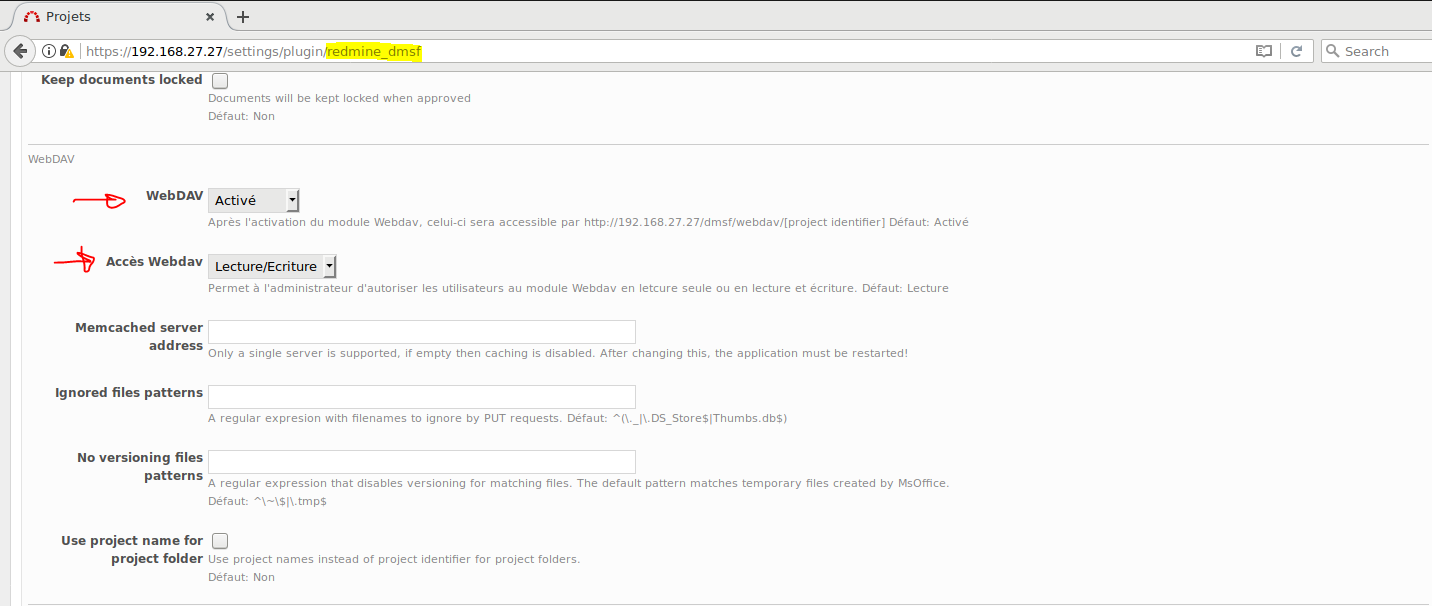
Task: Click the Memcached server address field
Action: (421, 332)
